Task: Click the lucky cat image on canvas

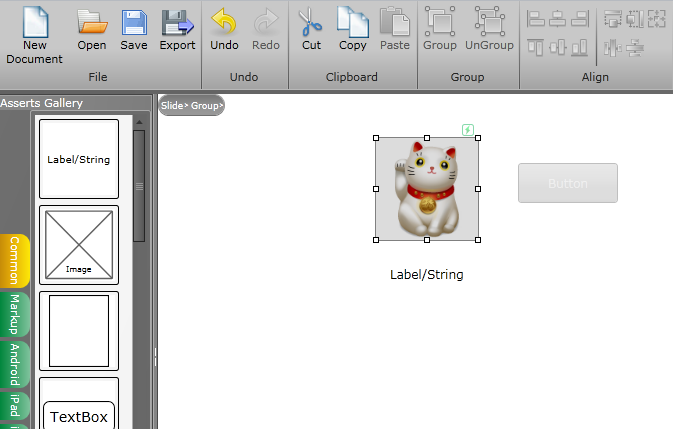Action: pos(427,189)
